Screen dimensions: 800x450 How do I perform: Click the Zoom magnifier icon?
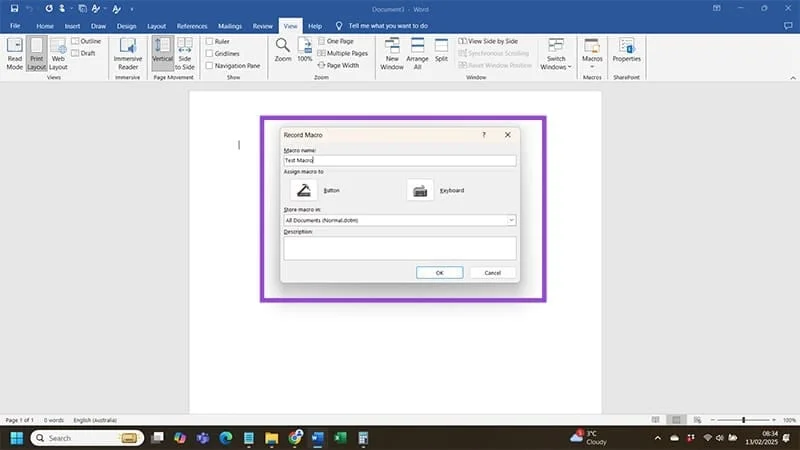click(283, 48)
